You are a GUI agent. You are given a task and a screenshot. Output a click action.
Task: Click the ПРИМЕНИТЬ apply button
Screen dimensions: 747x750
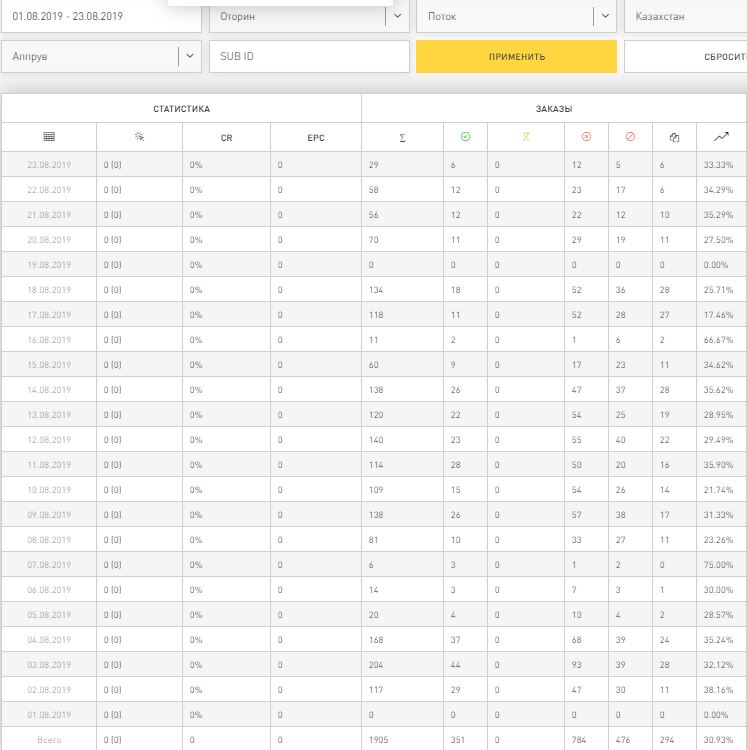pos(516,56)
